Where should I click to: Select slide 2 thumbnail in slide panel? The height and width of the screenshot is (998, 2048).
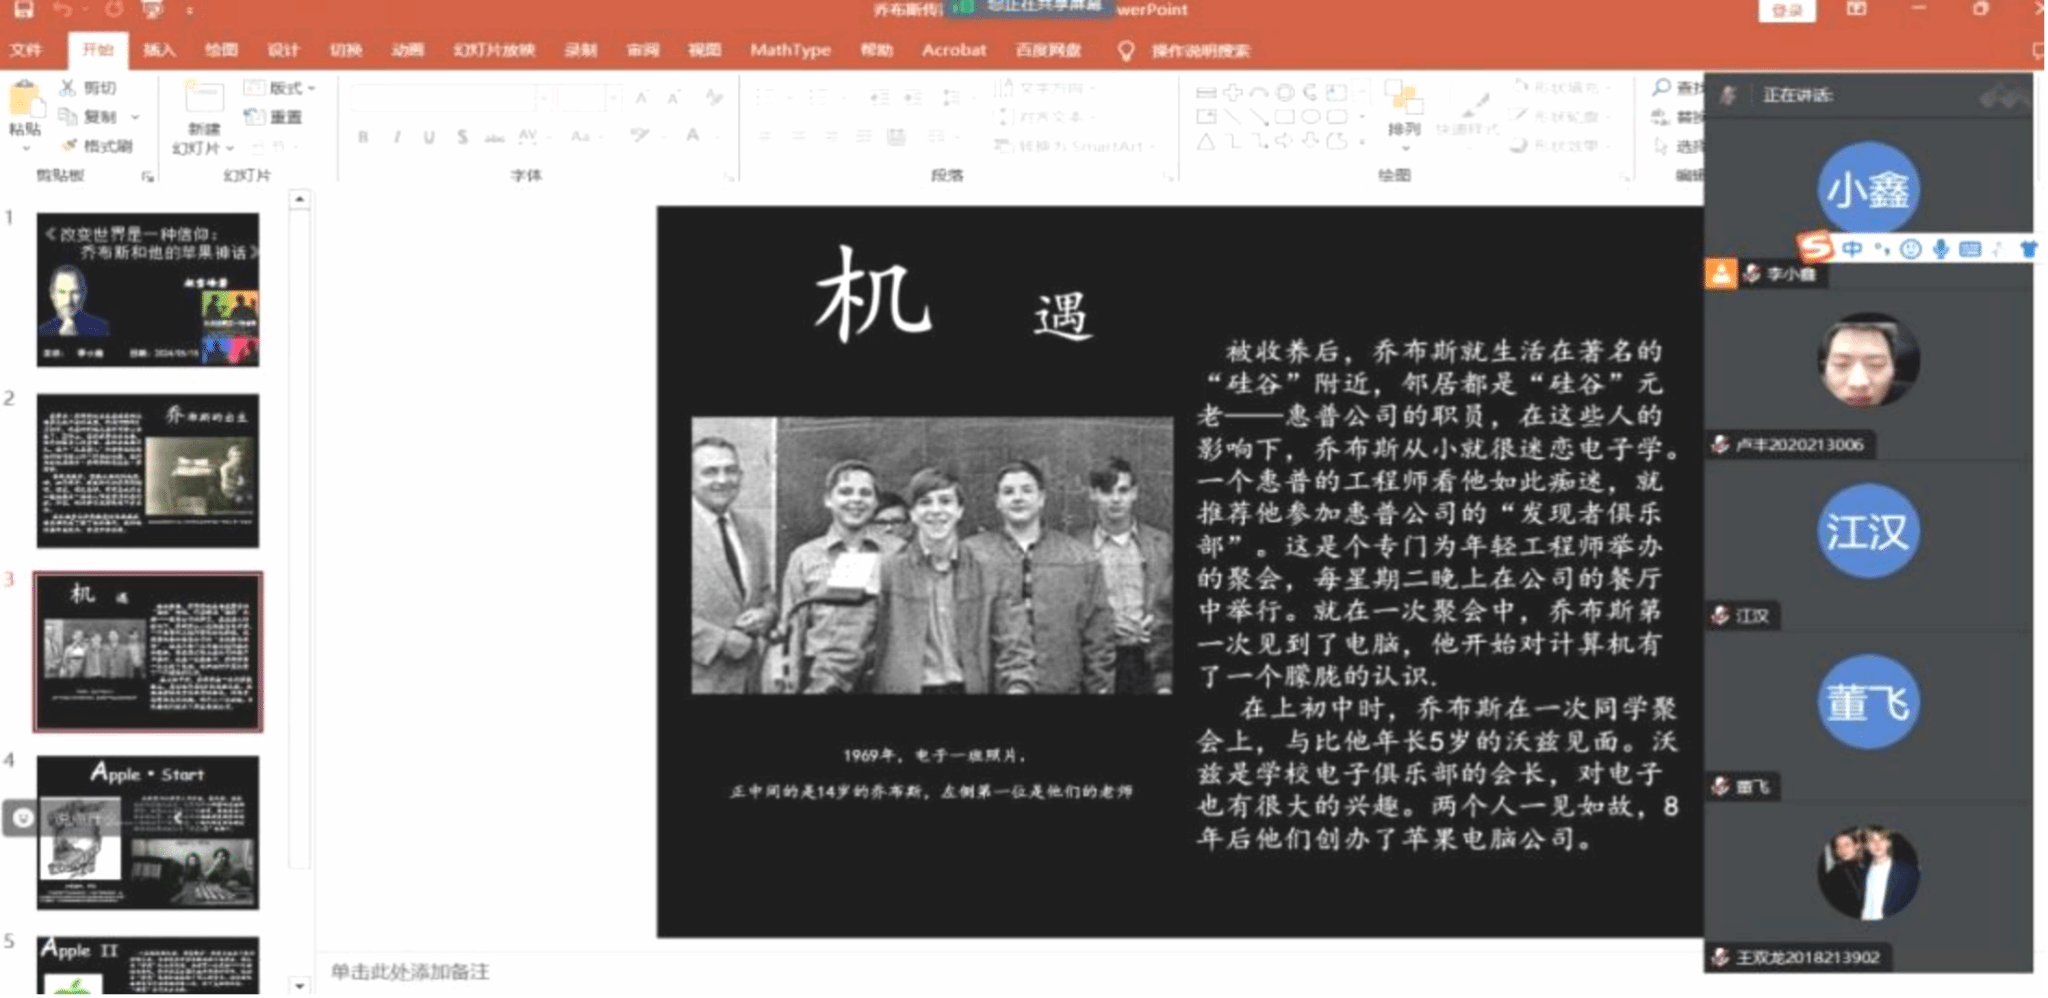pos(148,470)
